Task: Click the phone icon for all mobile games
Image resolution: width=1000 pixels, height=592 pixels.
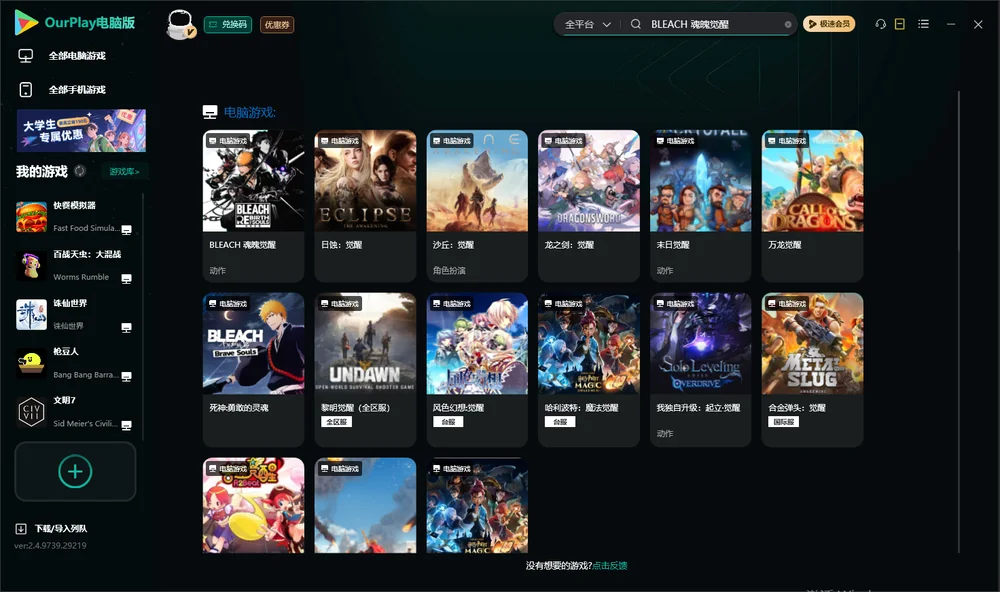Action: pyautogui.click(x=26, y=90)
